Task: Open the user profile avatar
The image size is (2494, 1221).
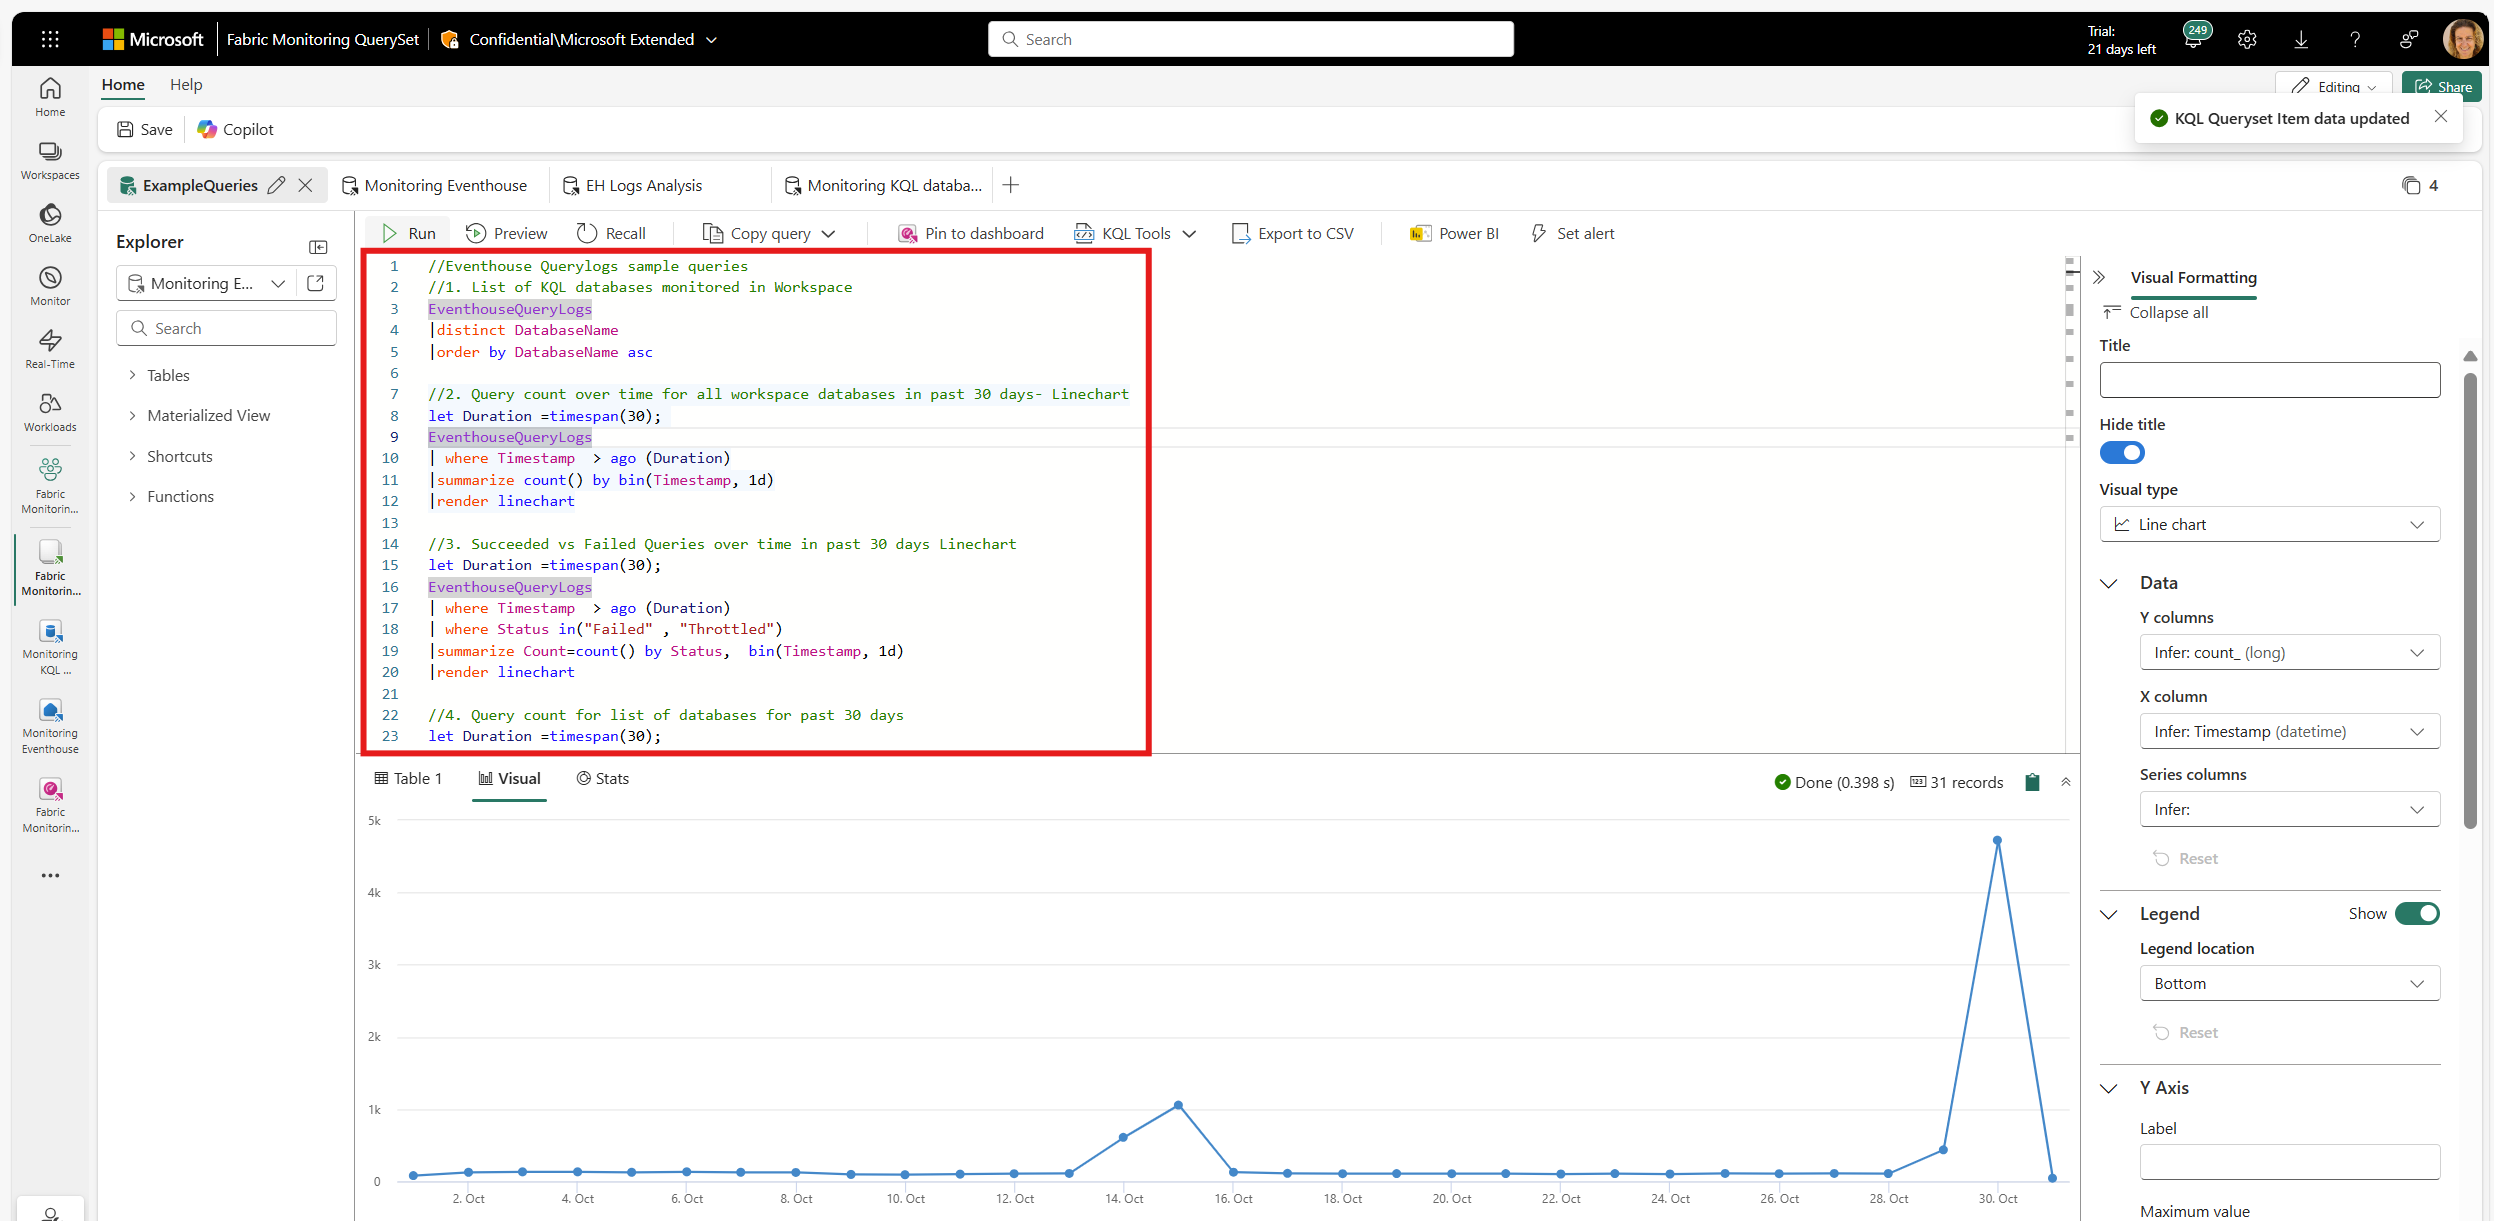Action: 2462,39
